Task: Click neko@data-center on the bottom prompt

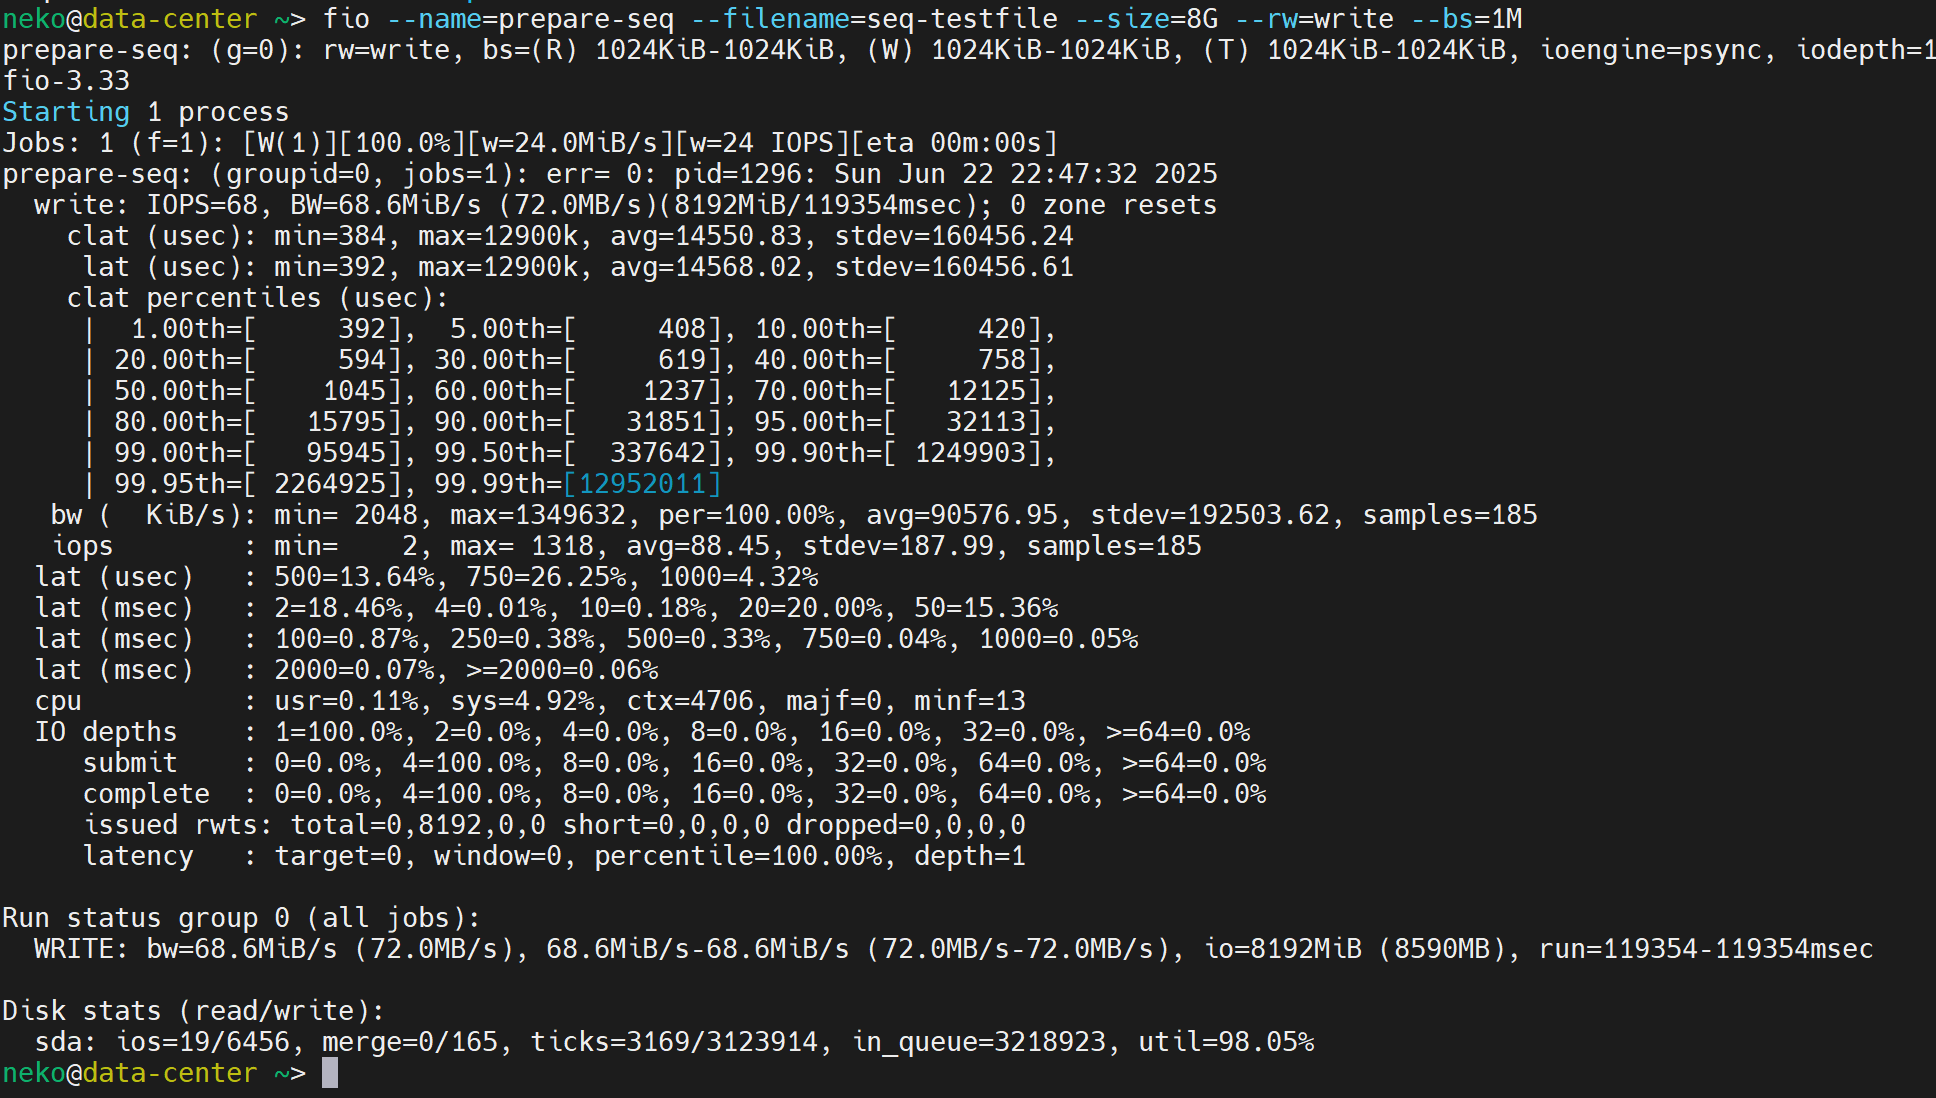Action: click(x=130, y=1073)
